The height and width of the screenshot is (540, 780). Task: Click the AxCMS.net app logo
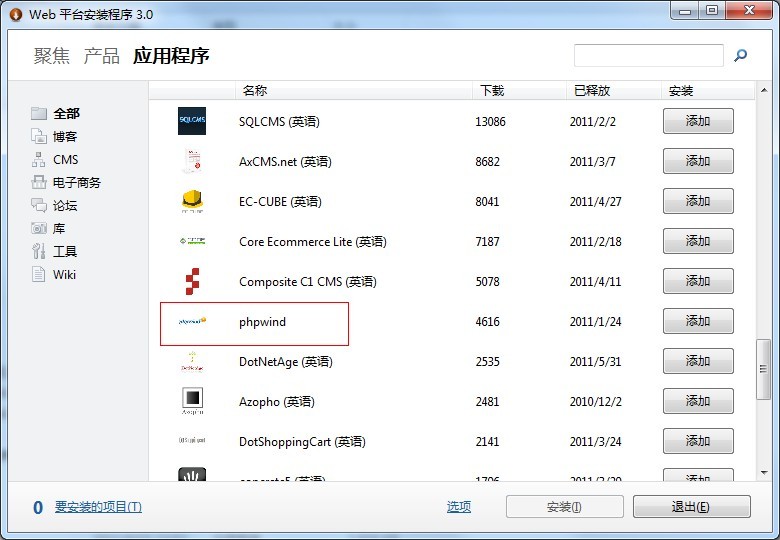(192, 161)
